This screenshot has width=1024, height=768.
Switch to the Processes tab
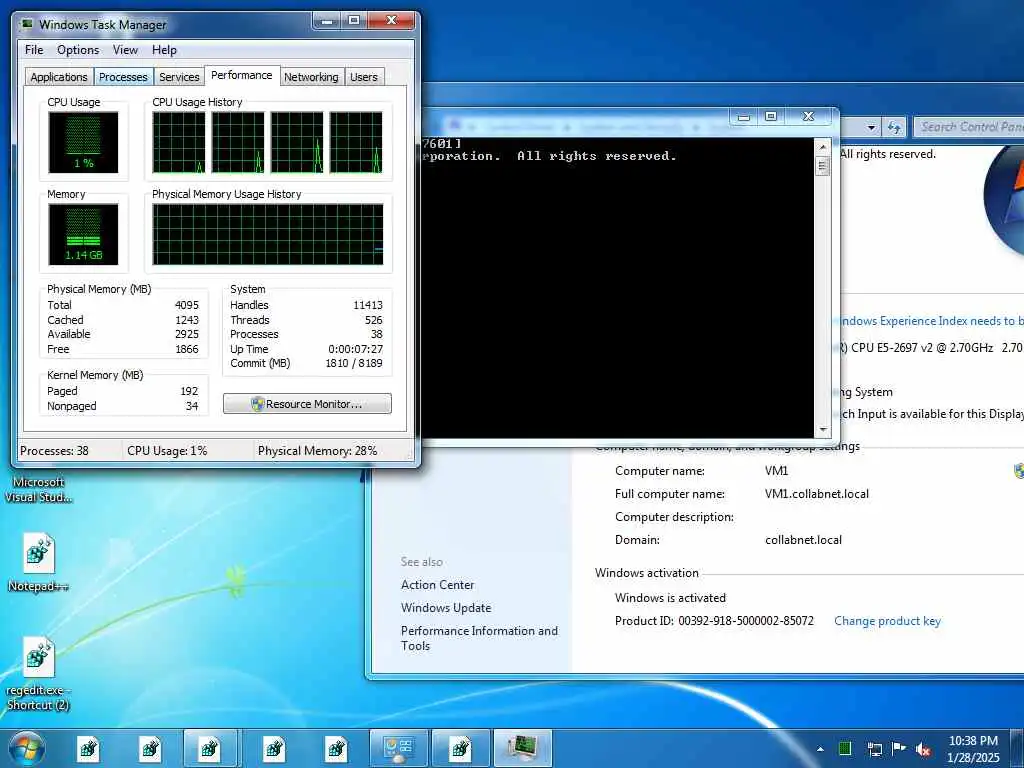[123, 76]
